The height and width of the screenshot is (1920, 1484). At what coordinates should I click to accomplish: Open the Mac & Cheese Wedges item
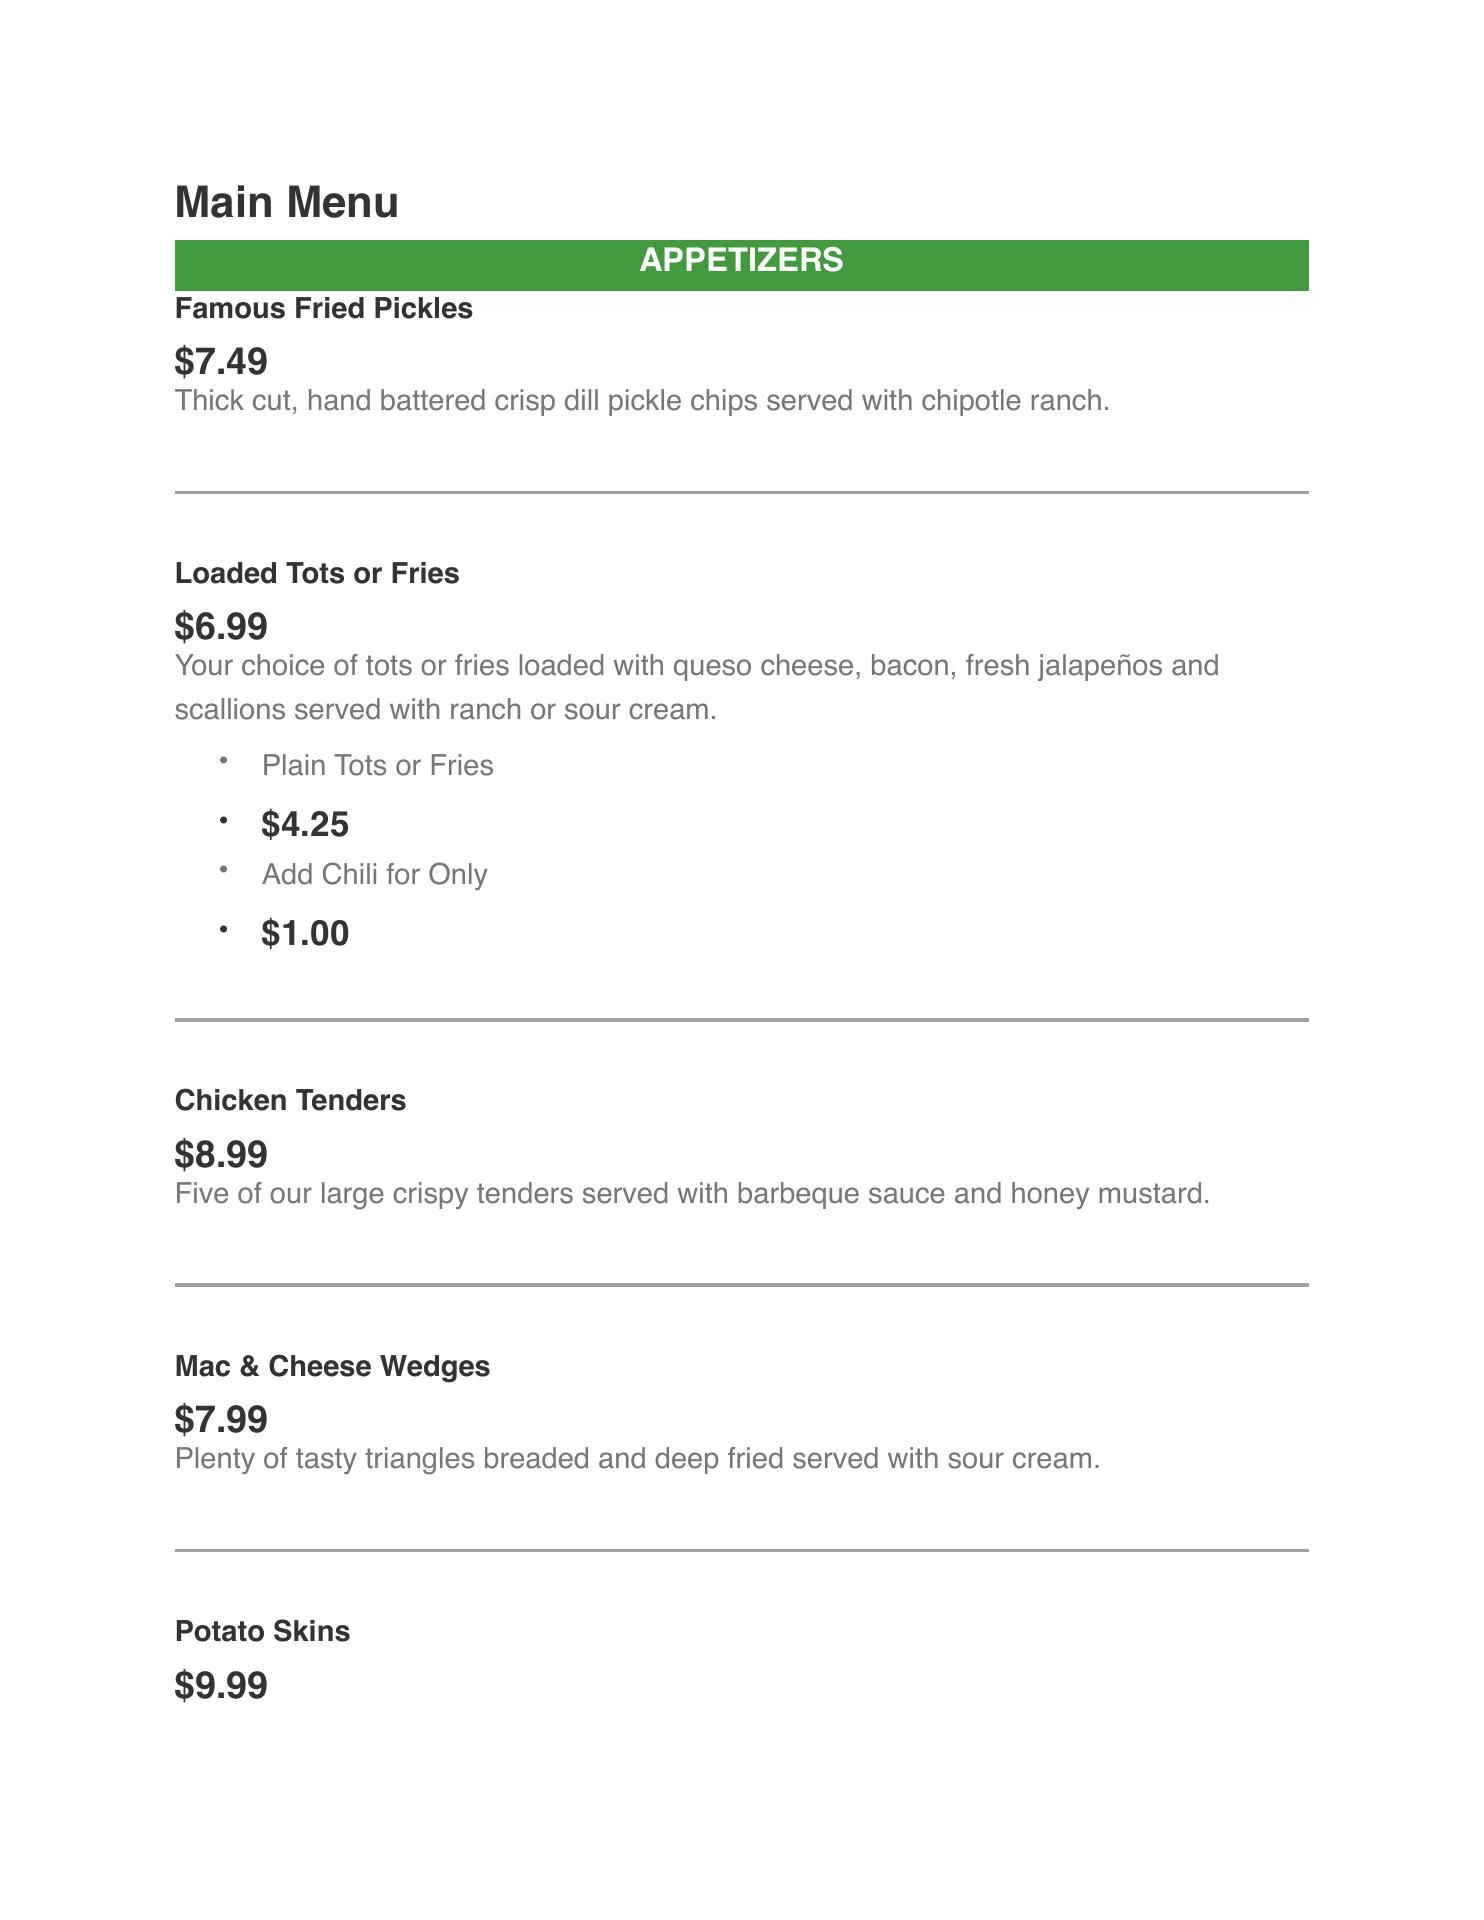coord(332,1367)
